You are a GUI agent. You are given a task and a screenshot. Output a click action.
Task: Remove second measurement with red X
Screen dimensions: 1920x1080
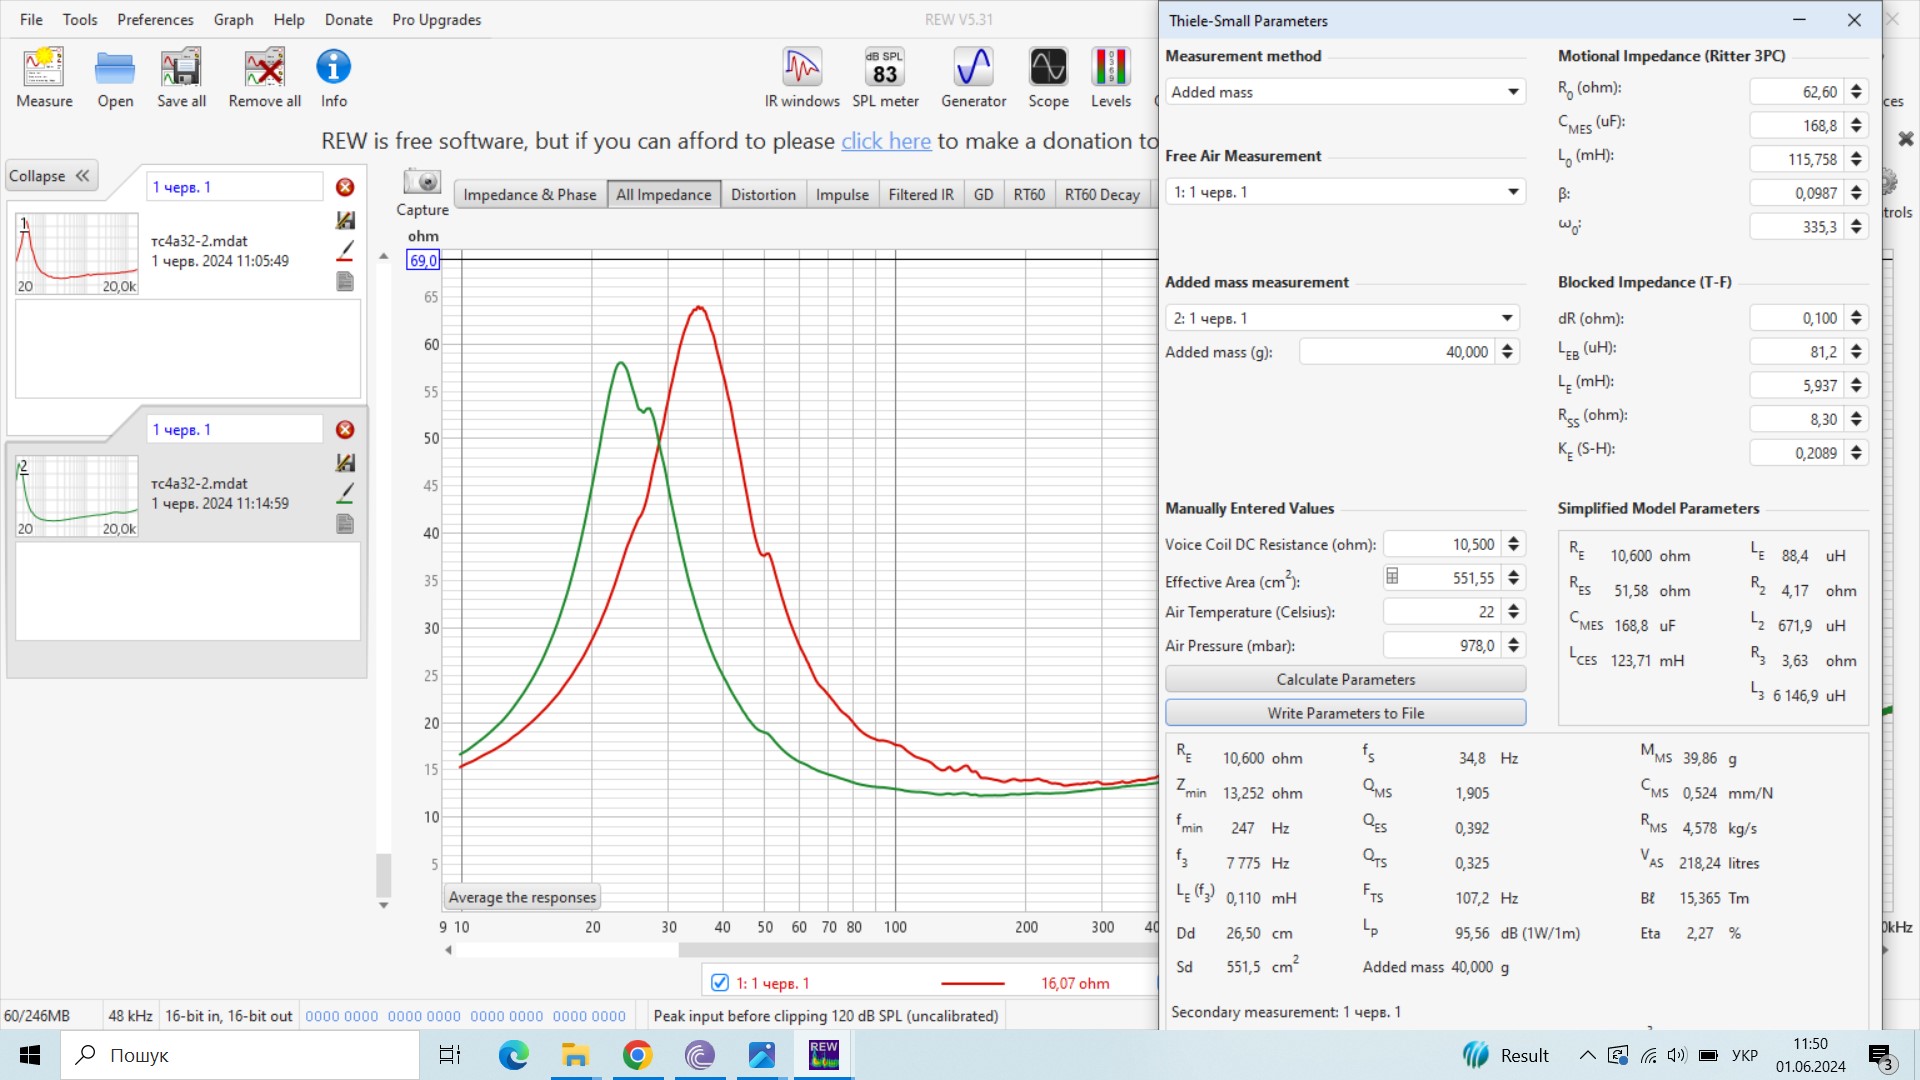345,430
